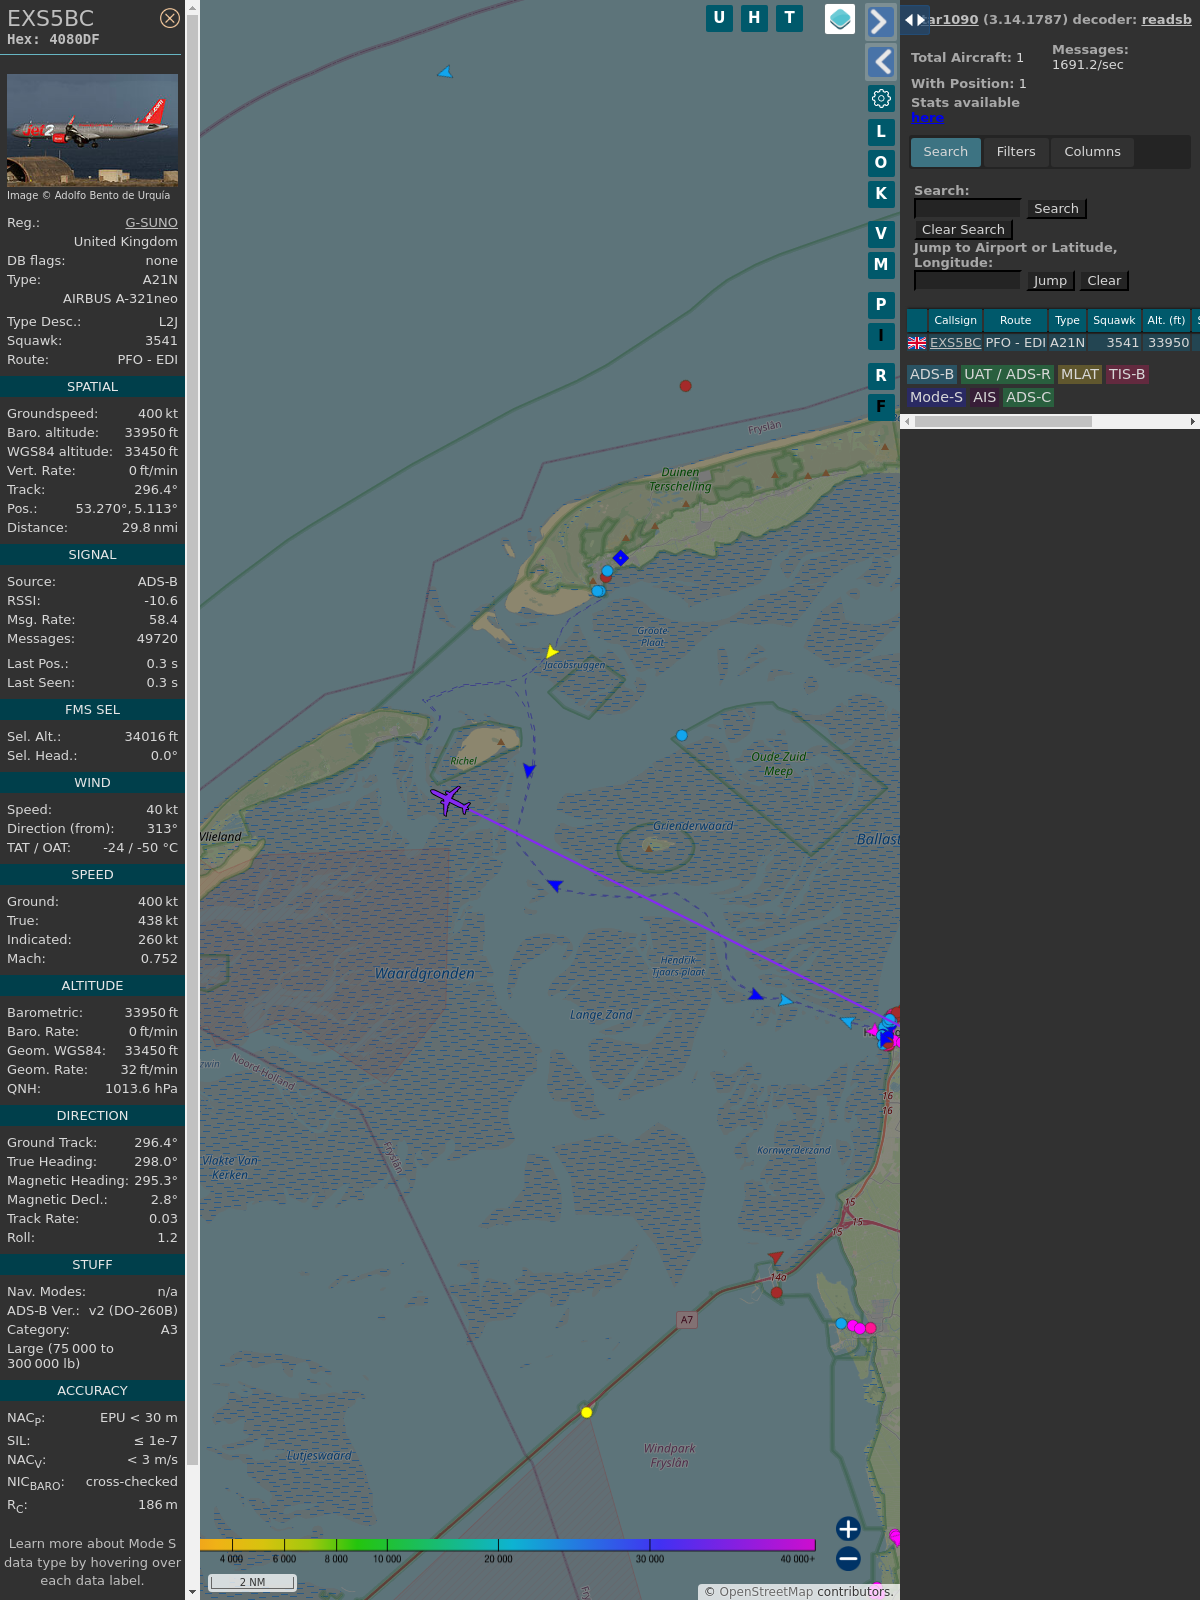Viewport: 1200px width, 1600px height.
Task: Toggle the ADS-B source filter
Action: tap(931, 374)
